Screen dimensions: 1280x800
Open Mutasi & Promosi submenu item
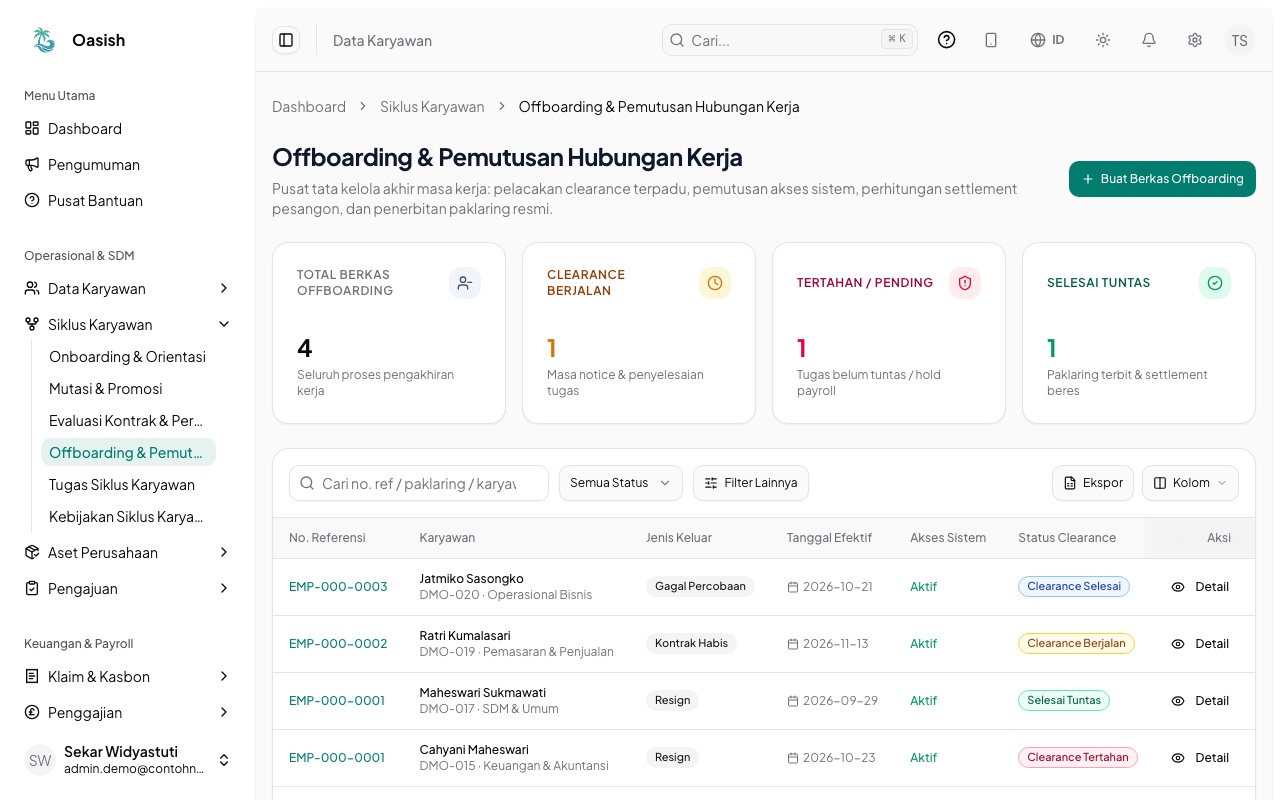coord(128,389)
